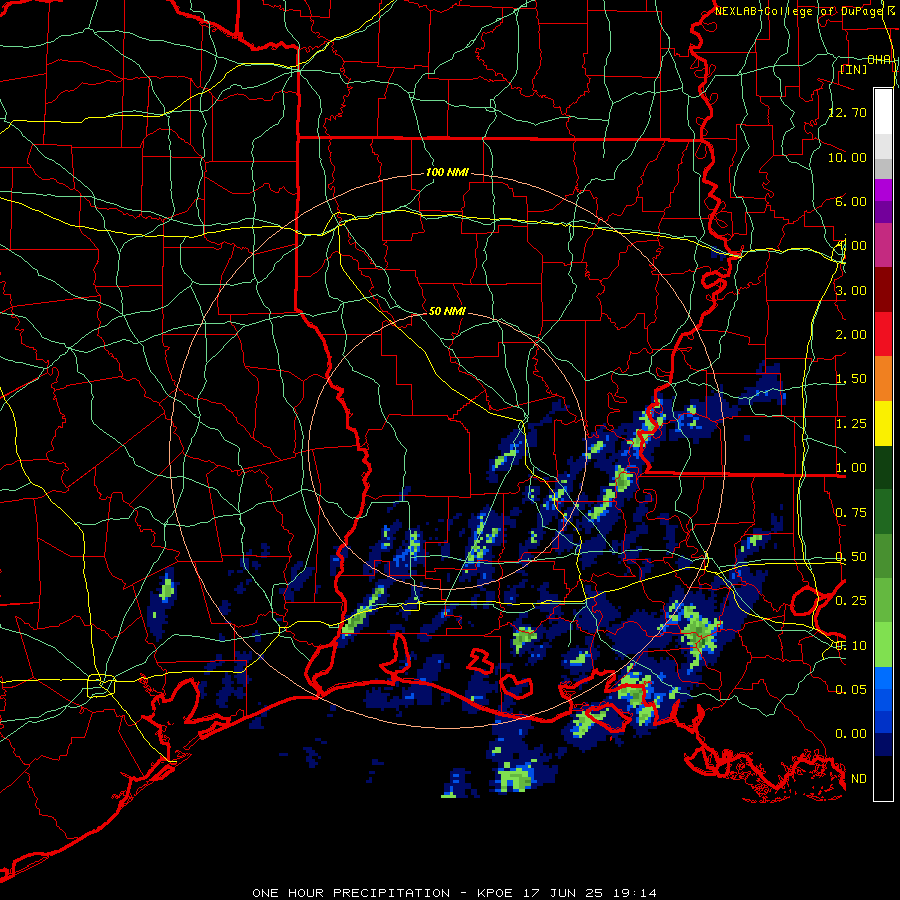Click the '0.00' legend value
The image size is (900, 900).
point(851,734)
